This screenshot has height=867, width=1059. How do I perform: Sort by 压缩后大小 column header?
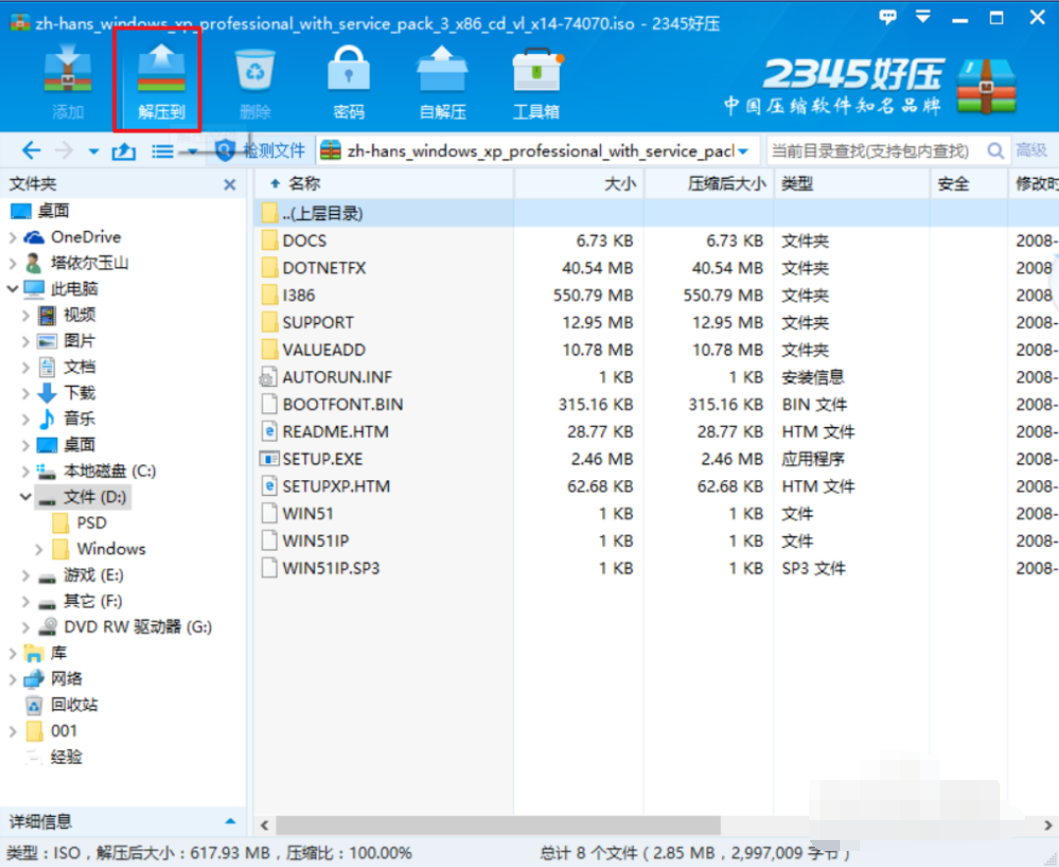pyautogui.click(x=726, y=184)
